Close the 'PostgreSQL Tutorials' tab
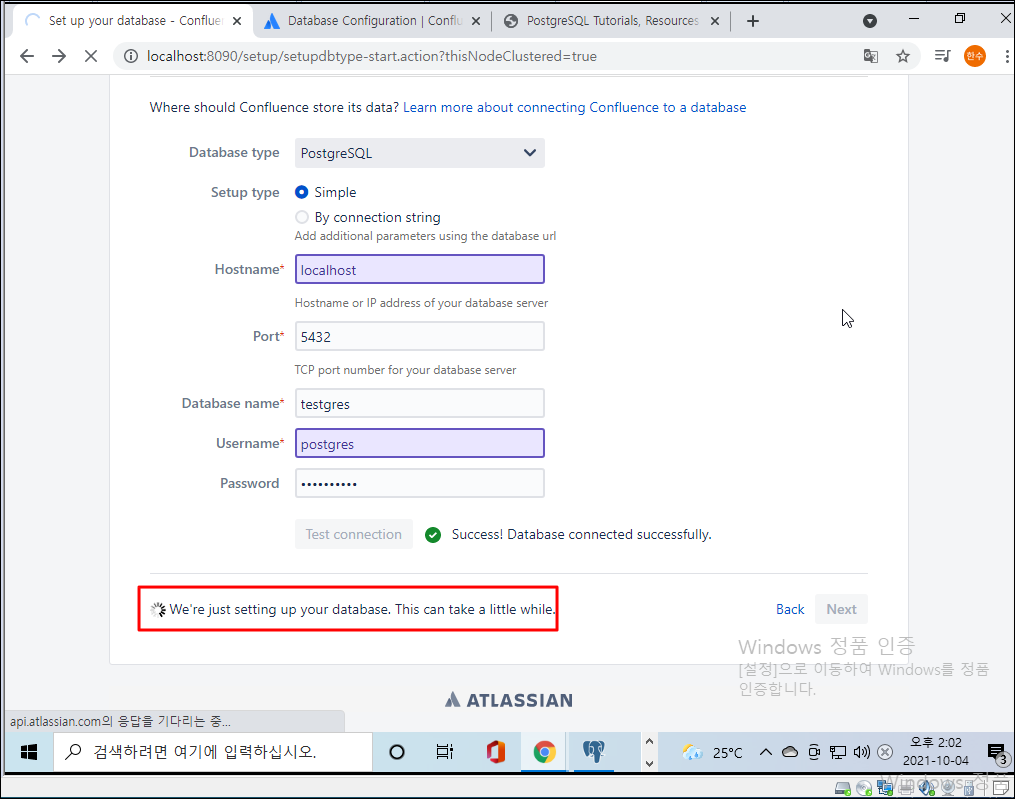This screenshot has height=799, width=1015. click(715, 21)
